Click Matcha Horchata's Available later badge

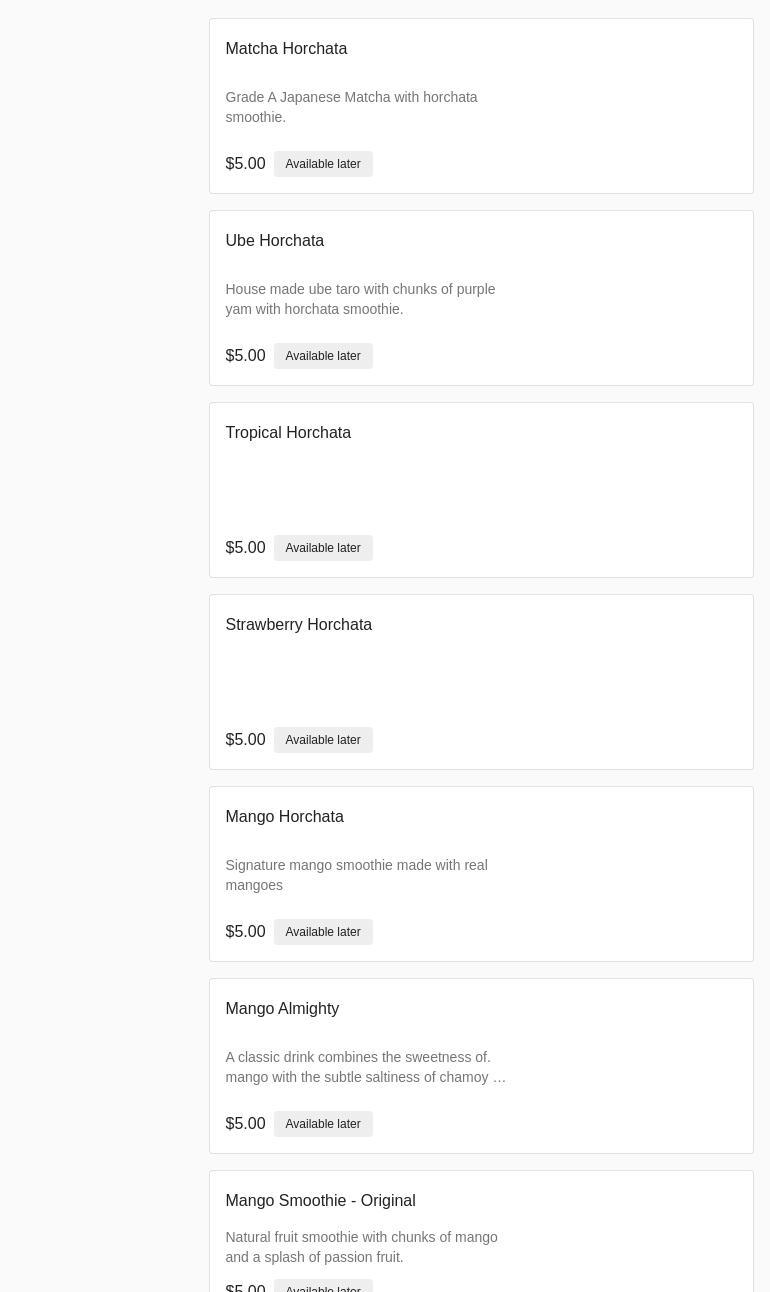coord(322,164)
